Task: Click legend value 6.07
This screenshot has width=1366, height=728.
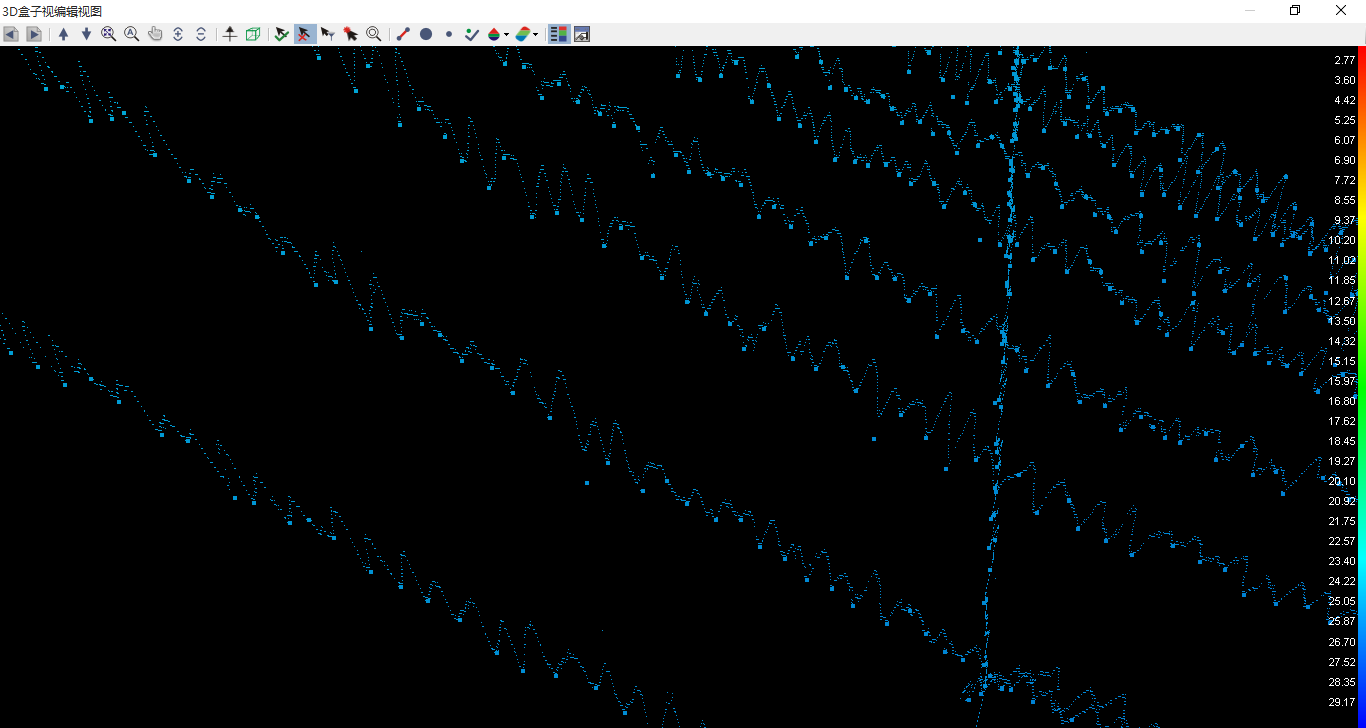Action: click(1344, 140)
